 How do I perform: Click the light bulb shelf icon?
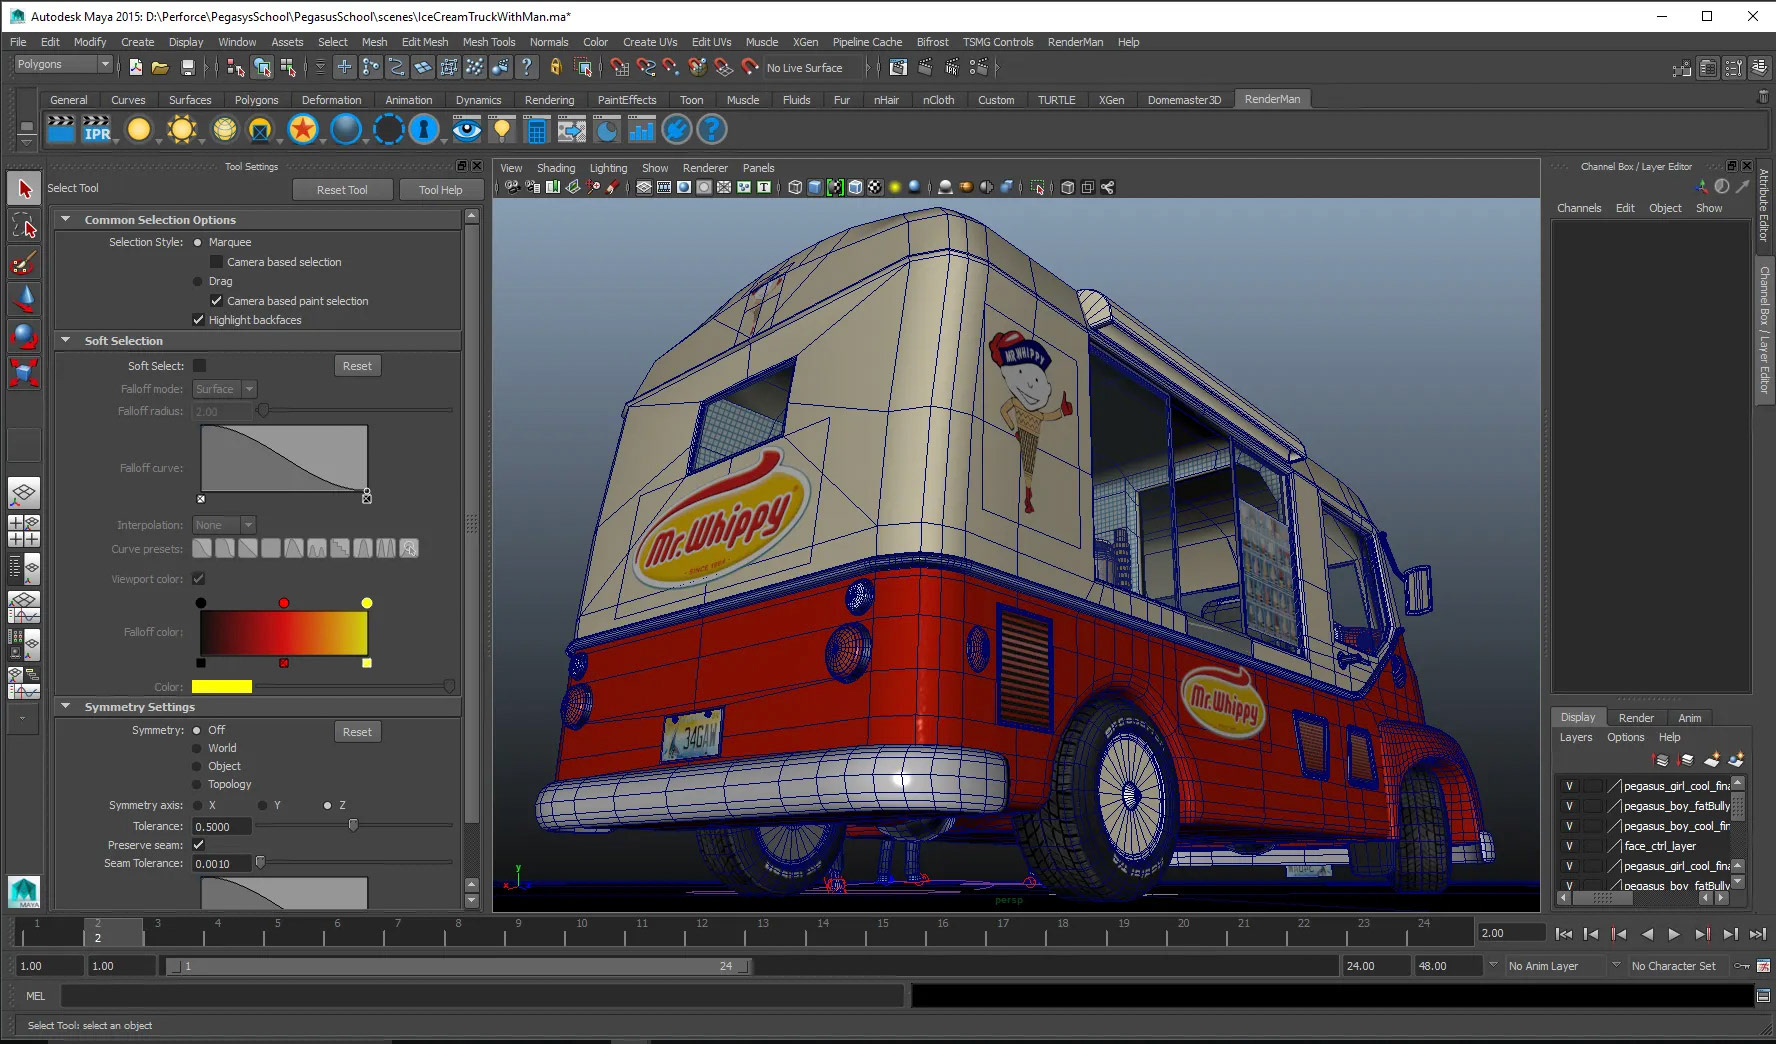coord(502,129)
